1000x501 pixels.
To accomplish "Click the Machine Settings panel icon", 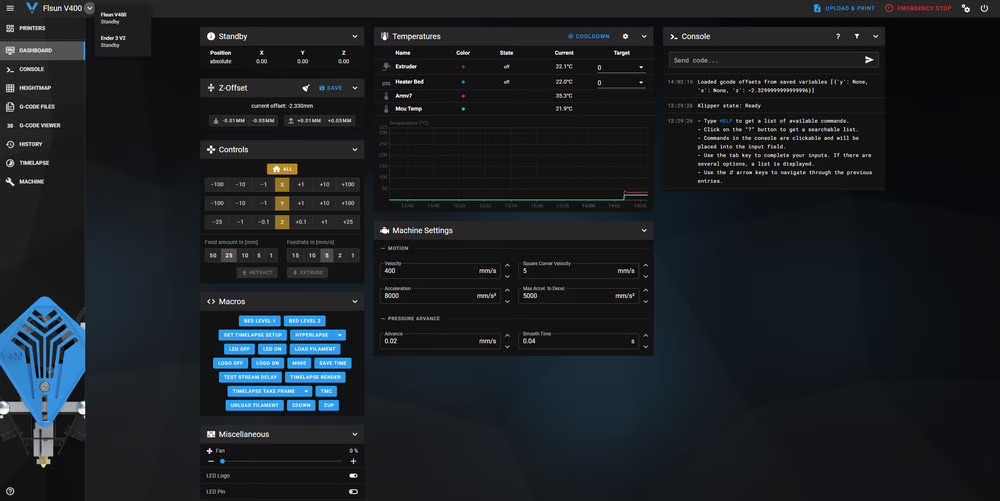I will [x=385, y=230].
